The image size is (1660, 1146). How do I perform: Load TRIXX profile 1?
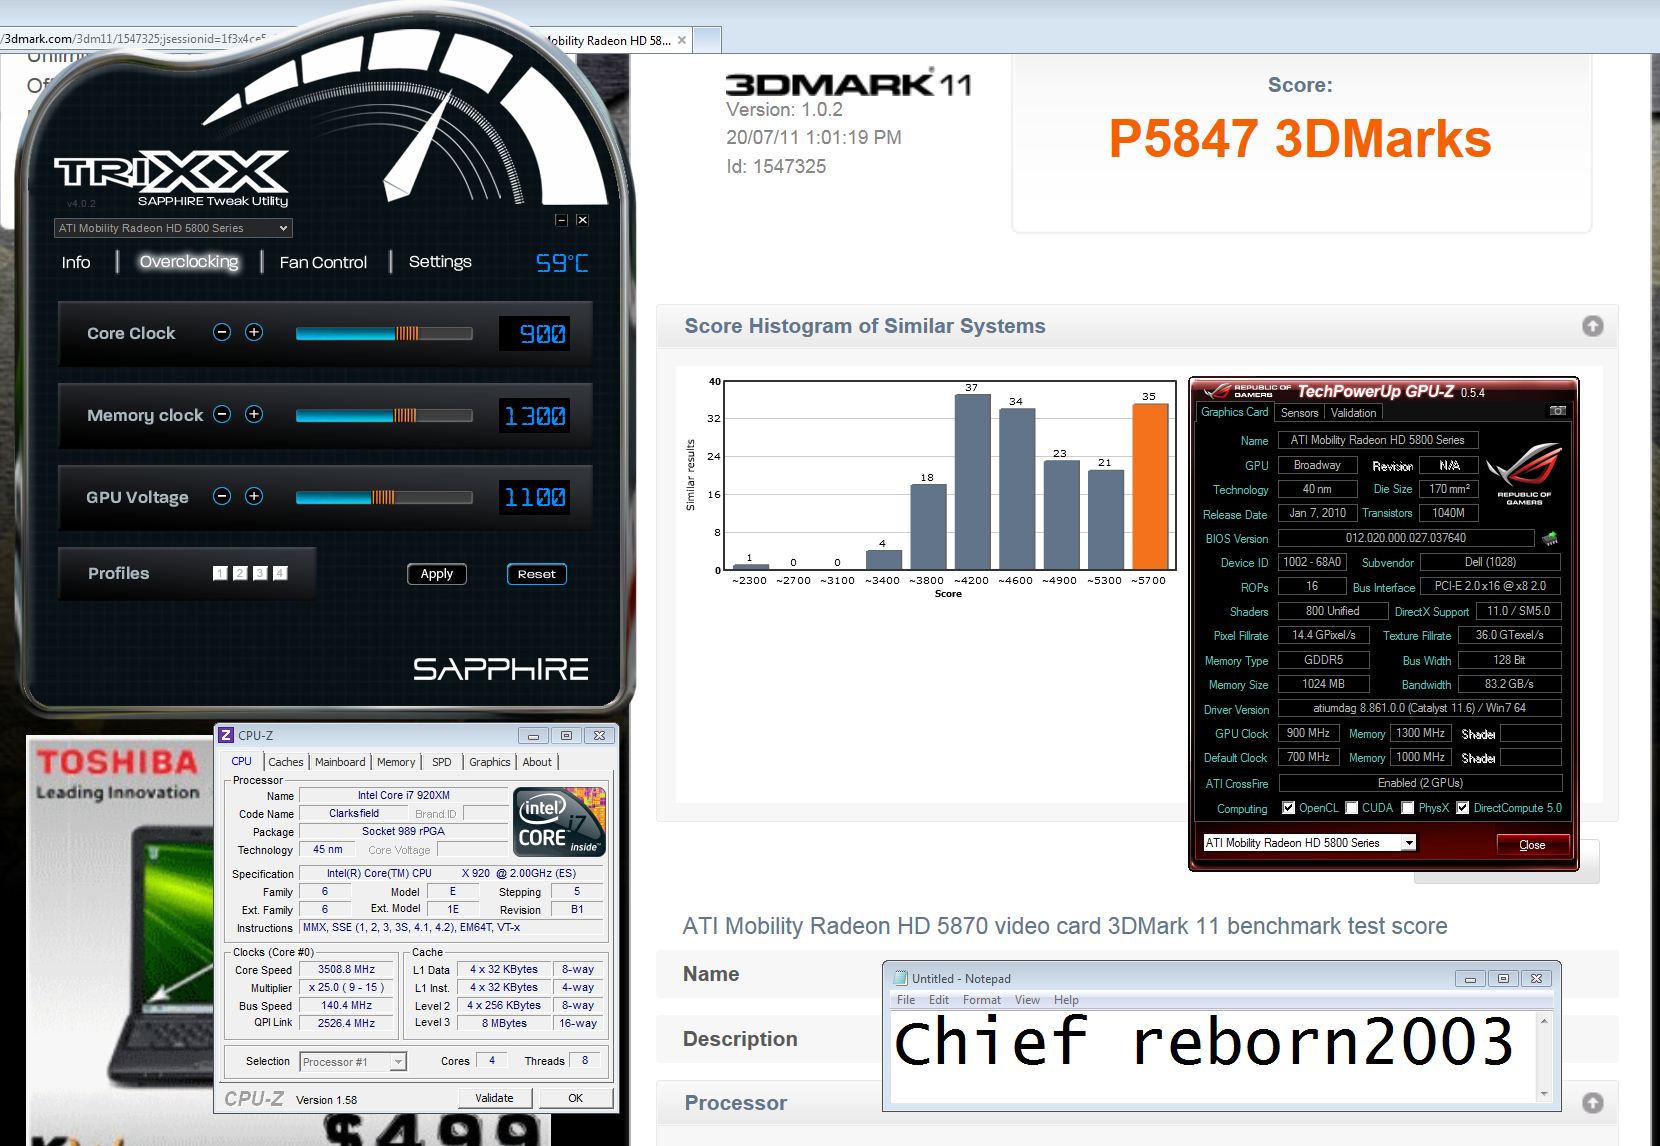pyautogui.click(x=220, y=573)
